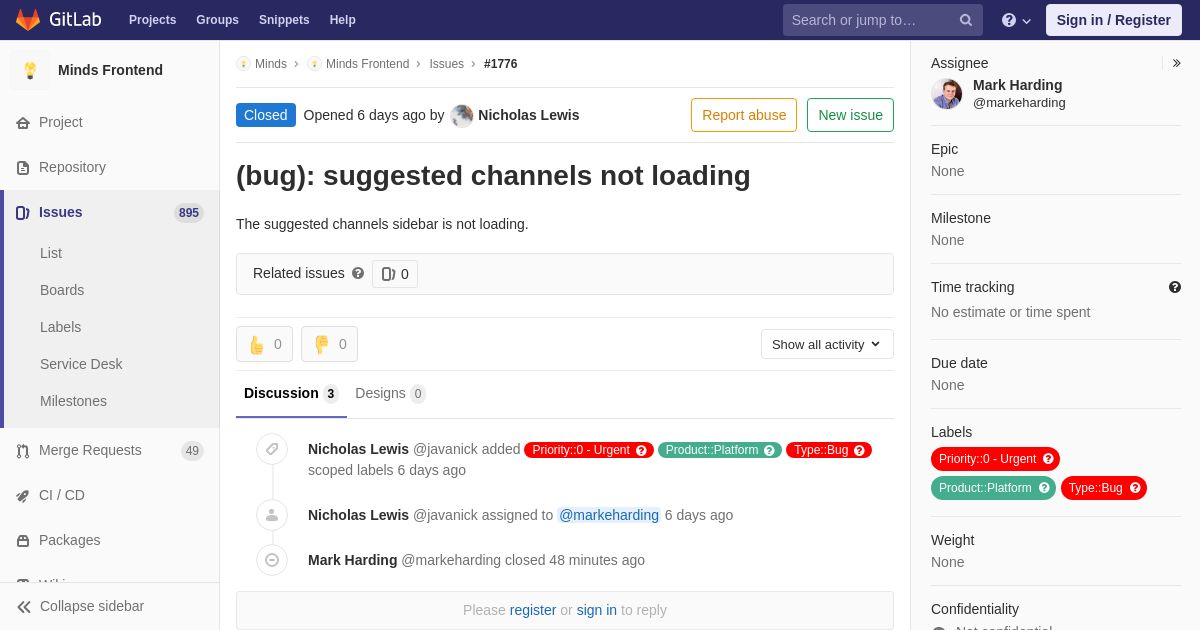1200x630 pixels.
Task: Open Service Desk in sidebar
Action: click(81, 365)
